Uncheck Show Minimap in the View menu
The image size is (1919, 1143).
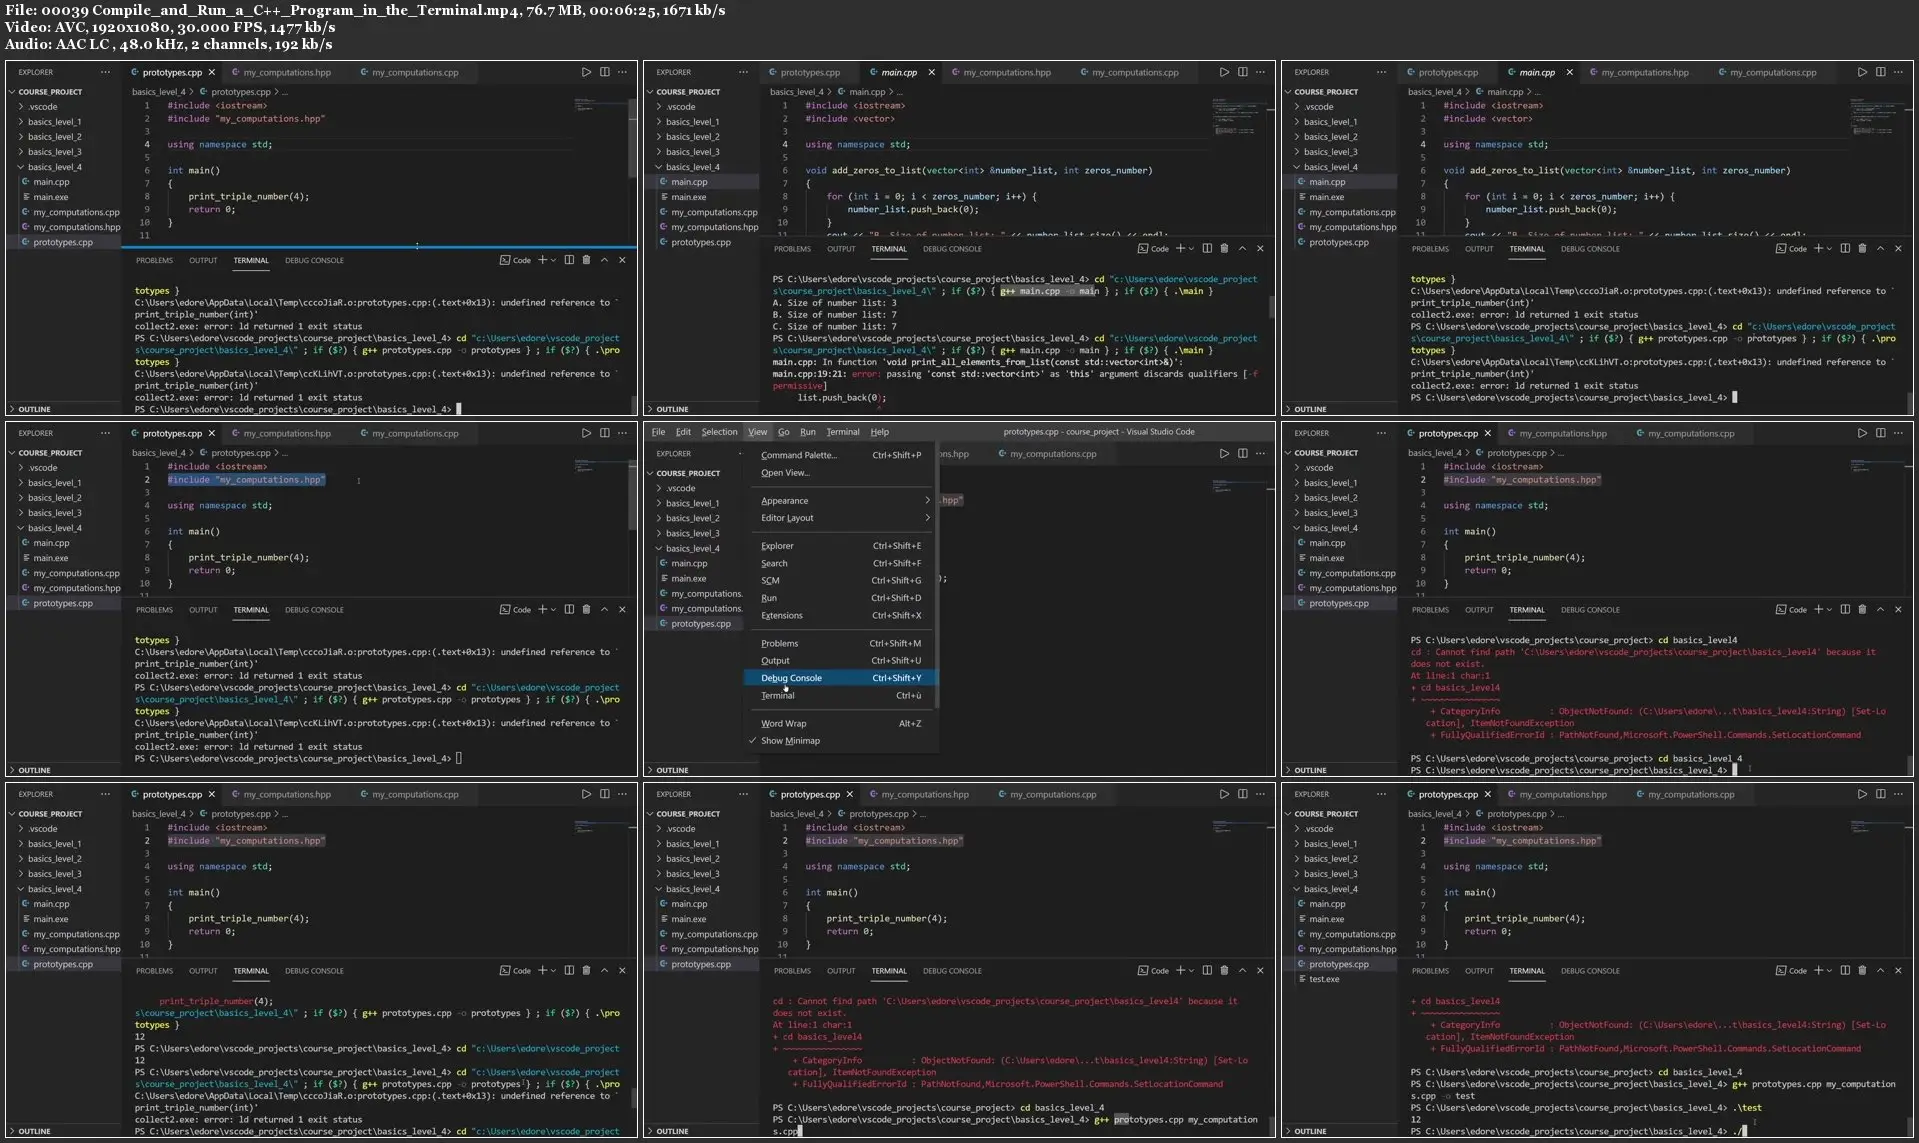point(790,741)
